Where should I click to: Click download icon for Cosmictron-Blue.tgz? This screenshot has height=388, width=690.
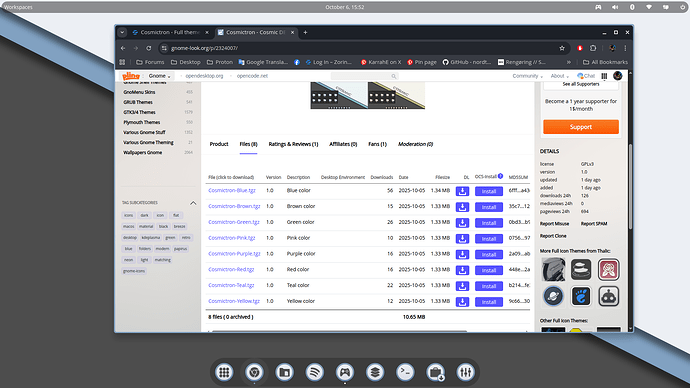pyautogui.click(x=462, y=191)
